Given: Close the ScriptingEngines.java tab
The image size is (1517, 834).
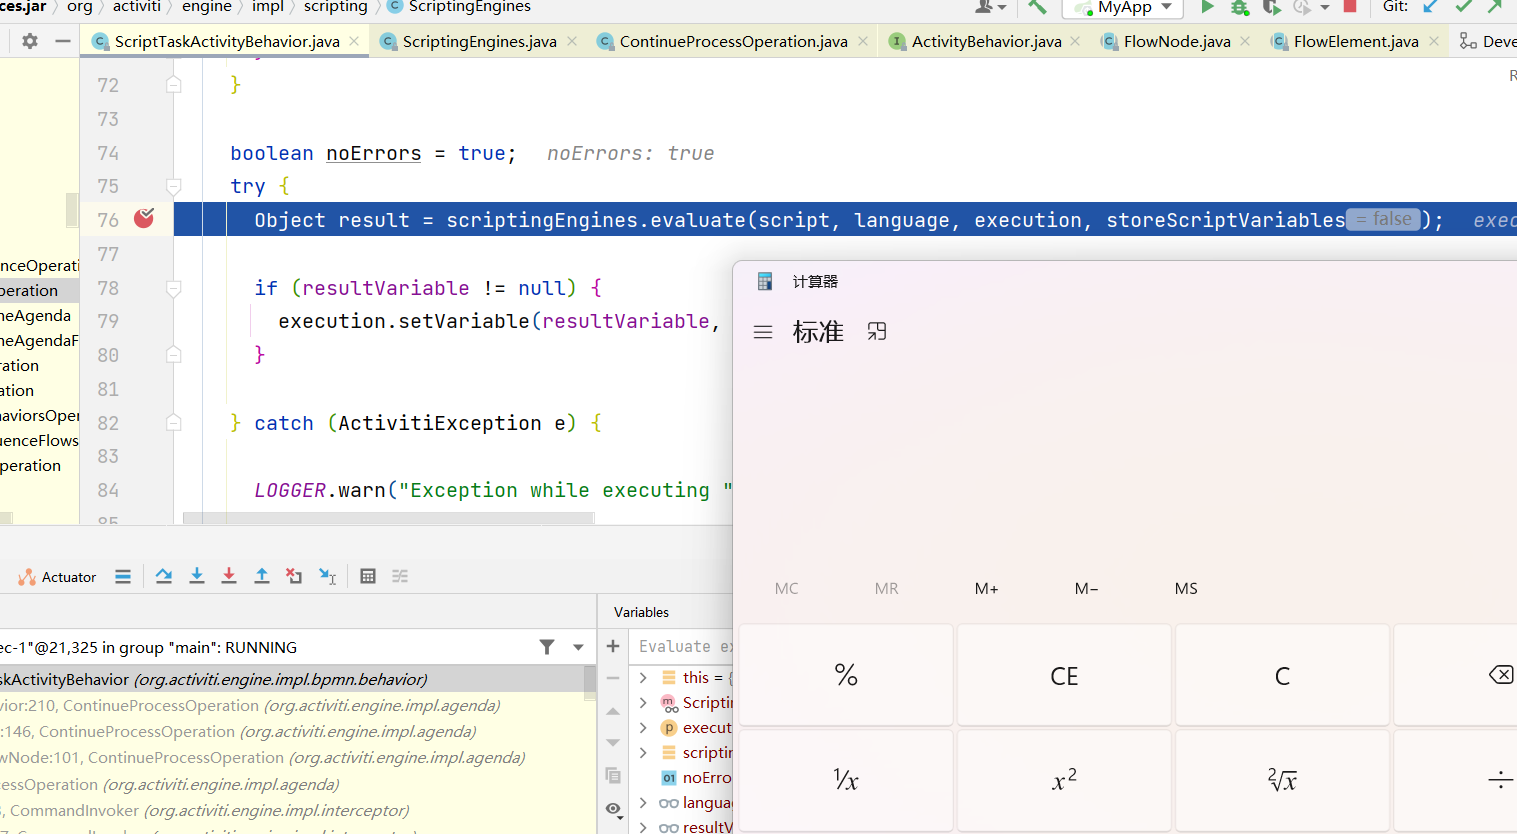Looking at the screenshot, I should 572,41.
